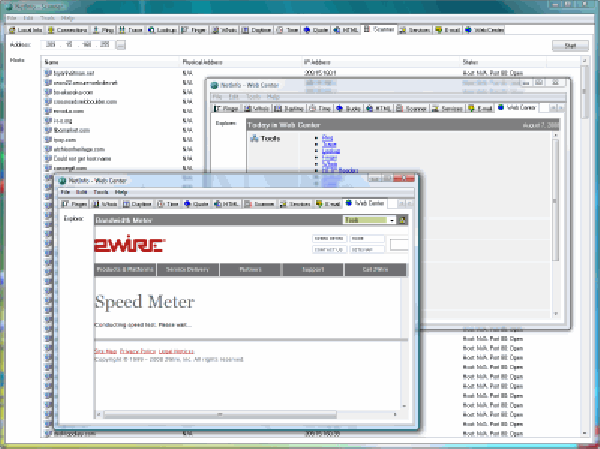The height and width of the screenshot is (449, 600).
Task: Click the first octet of the Address field
Action: 51,45
